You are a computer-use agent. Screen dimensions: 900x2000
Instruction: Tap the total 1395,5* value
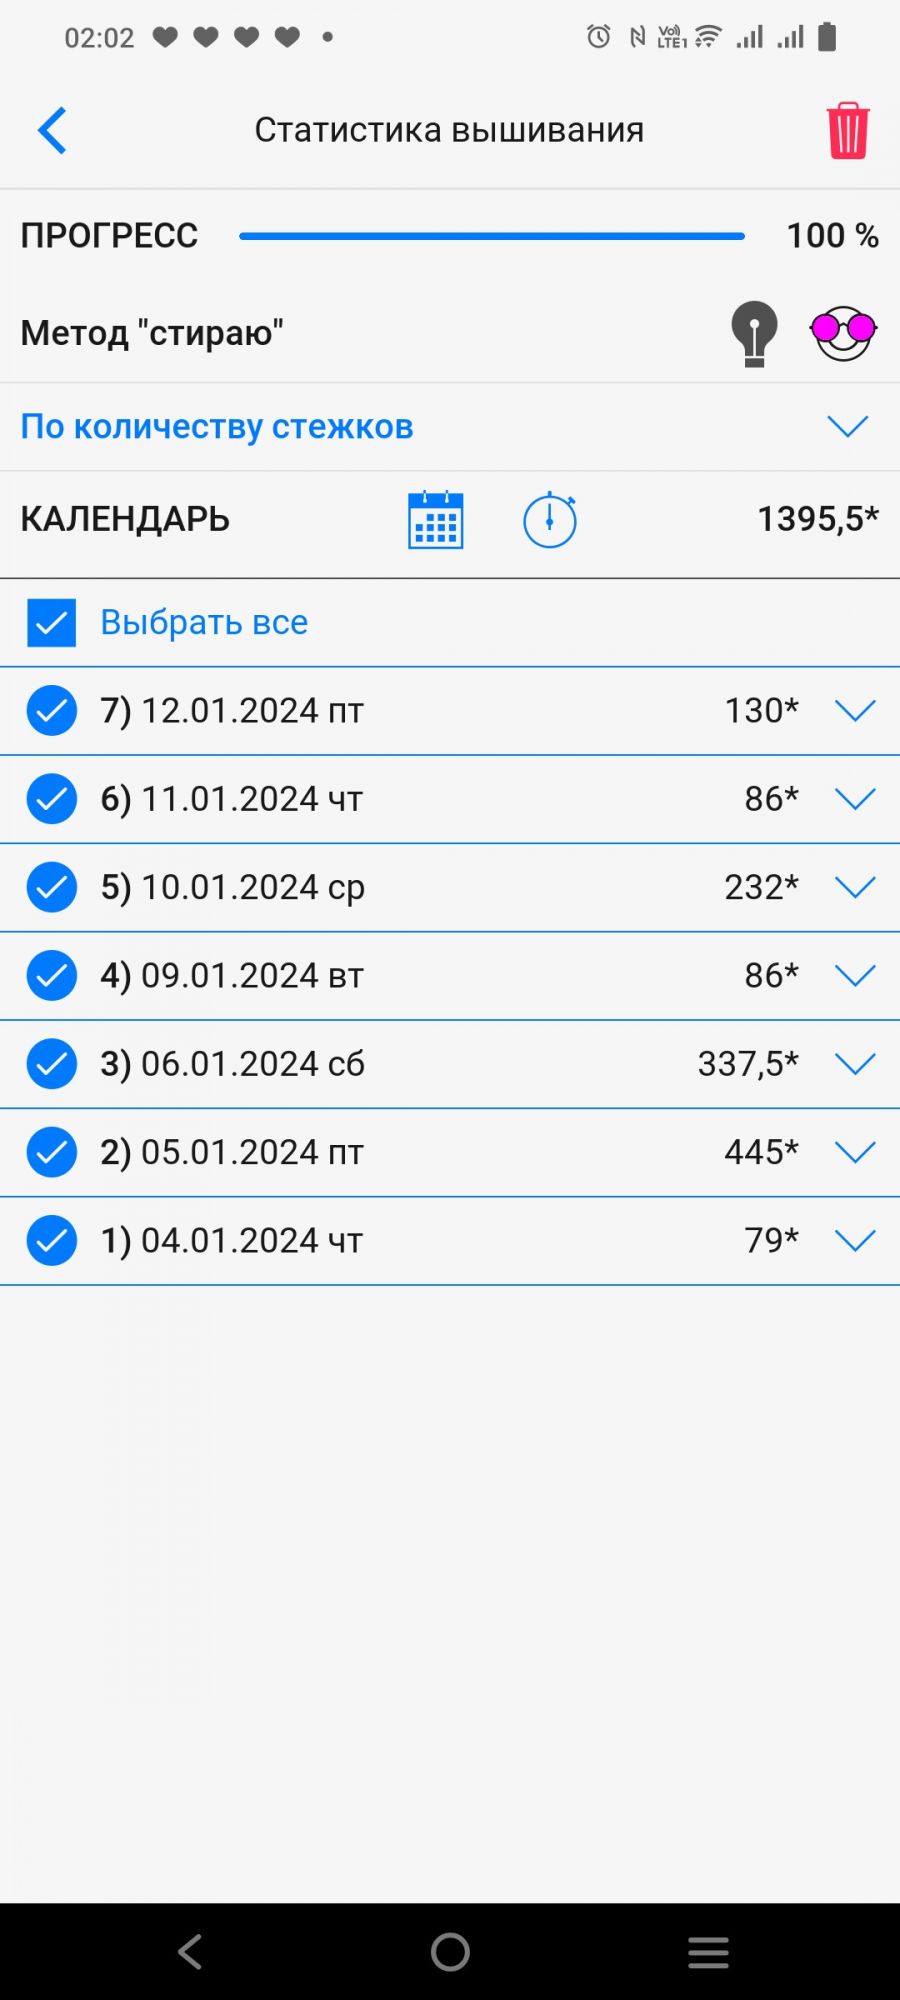(817, 519)
